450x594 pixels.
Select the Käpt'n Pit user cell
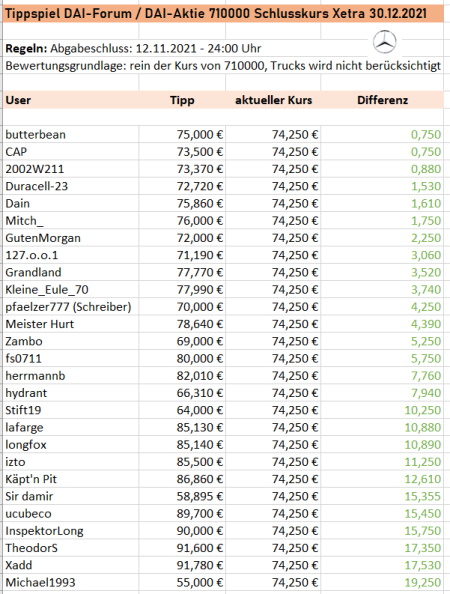point(71,479)
